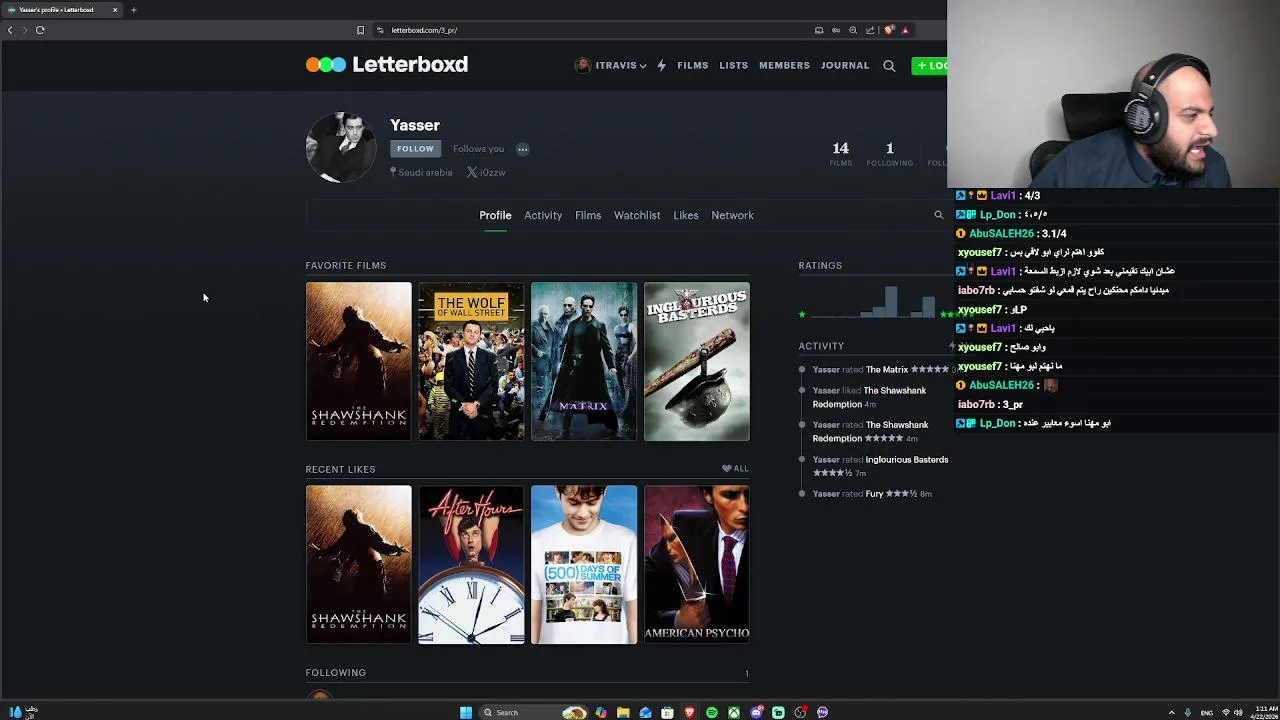1280x720 pixels.
Task: Click the volume speaker tray icon
Action: (x=1238, y=712)
